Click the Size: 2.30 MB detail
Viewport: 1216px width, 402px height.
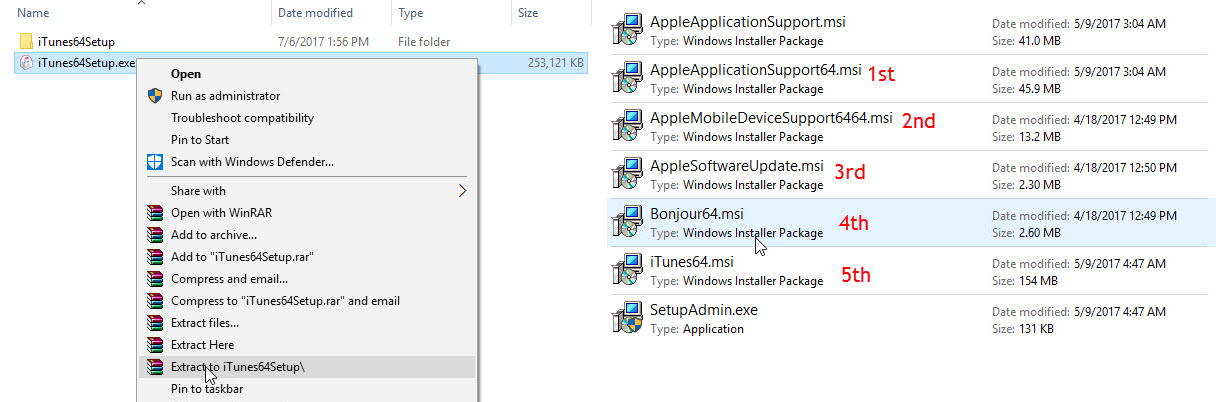click(x=1028, y=185)
